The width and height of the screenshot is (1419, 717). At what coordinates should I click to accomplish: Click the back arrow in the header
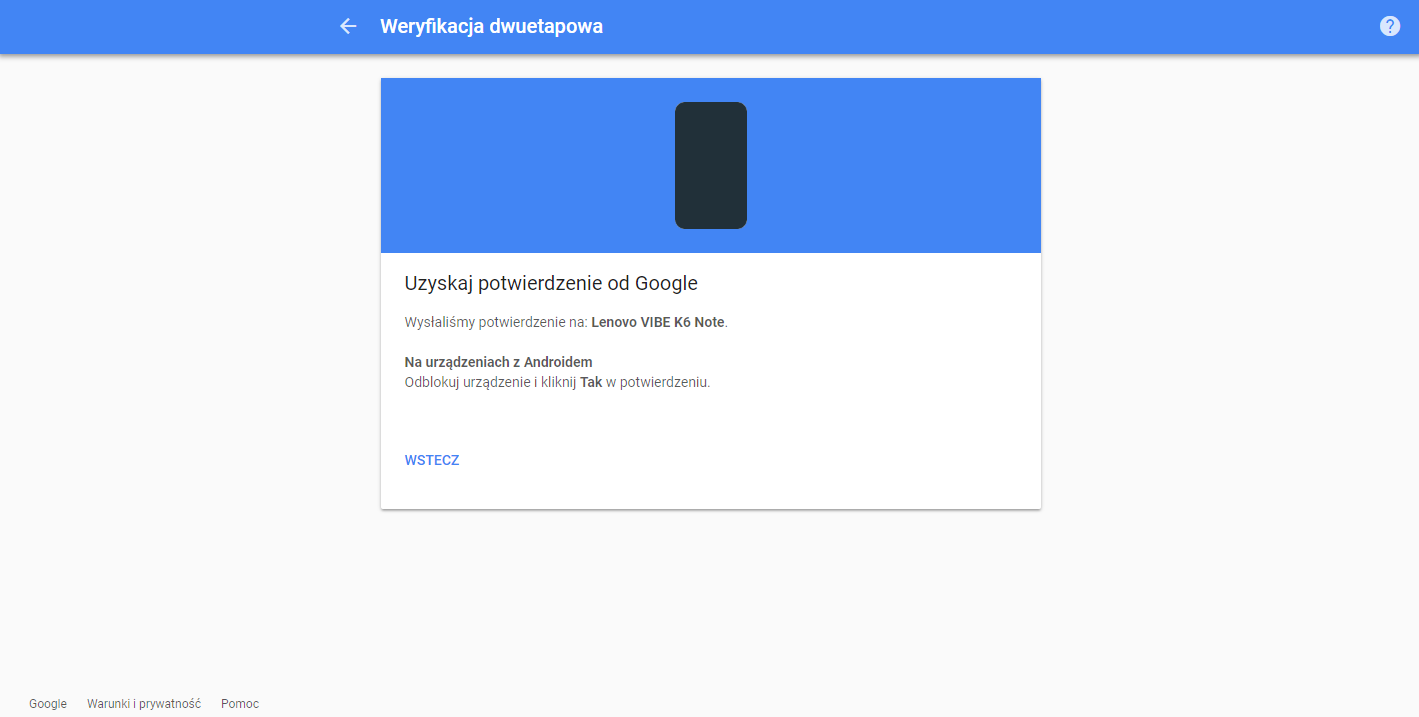click(x=348, y=26)
